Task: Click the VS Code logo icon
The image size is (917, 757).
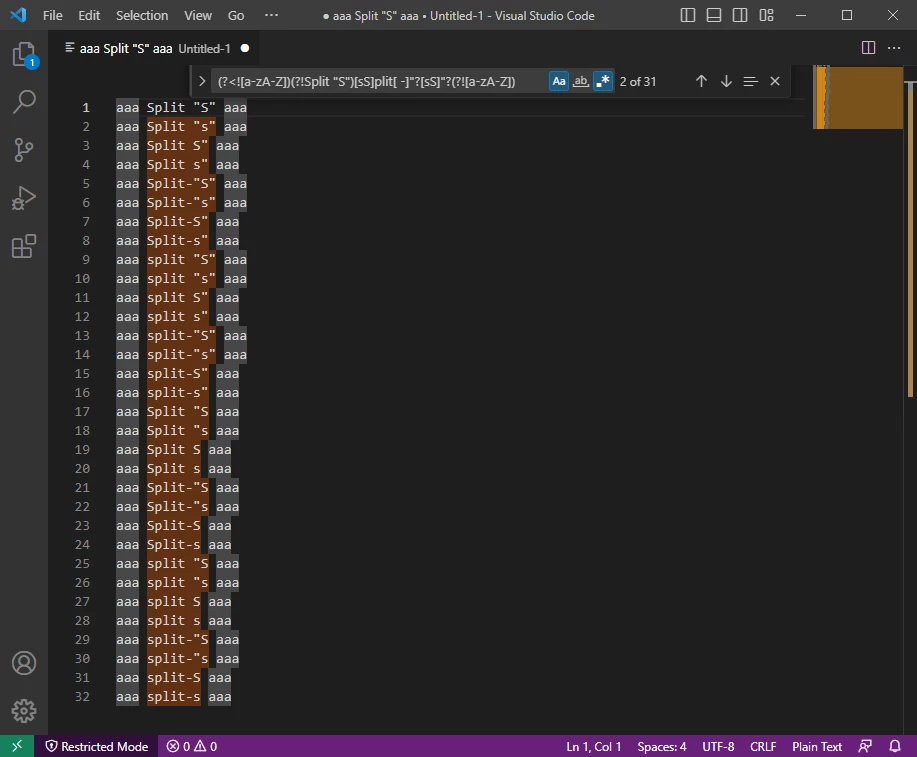Action: (x=18, y=15)
